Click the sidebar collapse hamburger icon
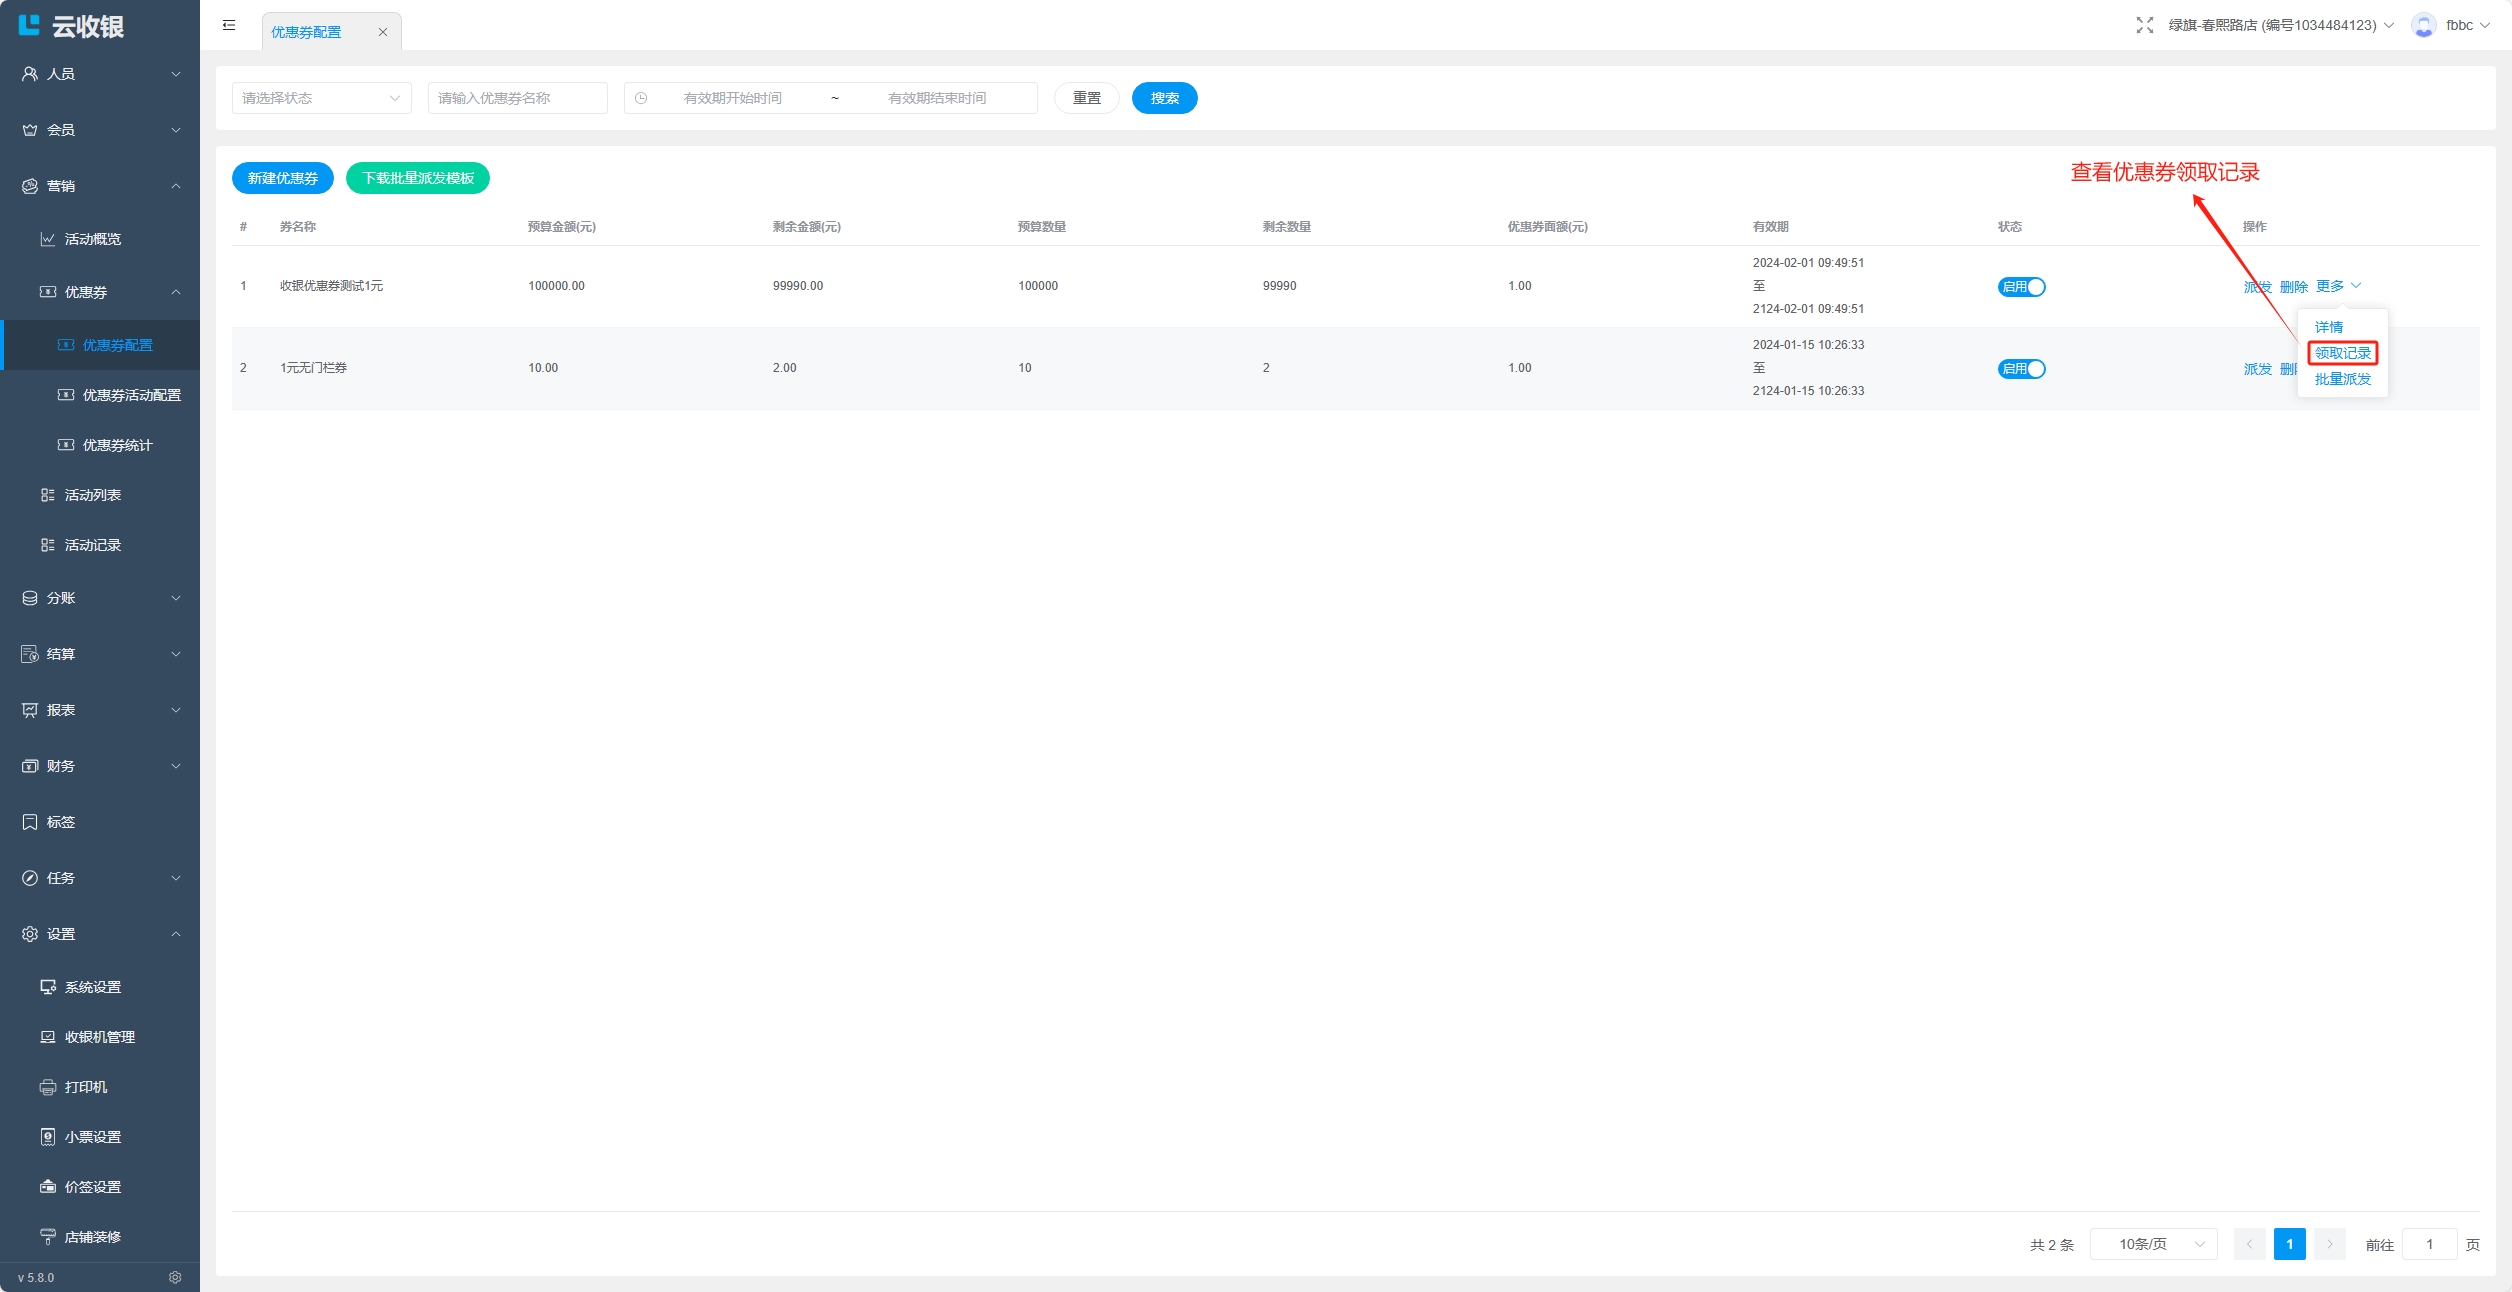2512x1292 pixels. point(229,26)
